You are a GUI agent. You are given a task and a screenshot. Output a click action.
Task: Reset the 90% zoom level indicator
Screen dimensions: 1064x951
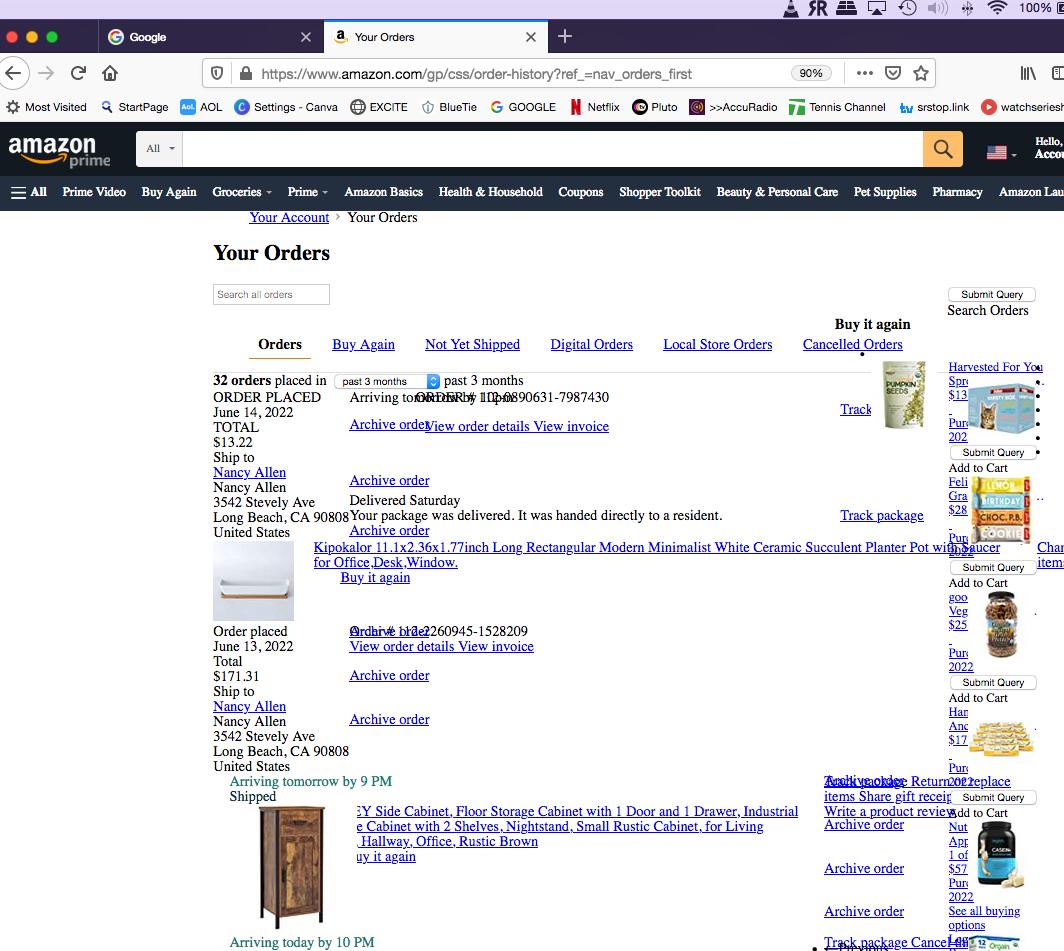[811, 73]
